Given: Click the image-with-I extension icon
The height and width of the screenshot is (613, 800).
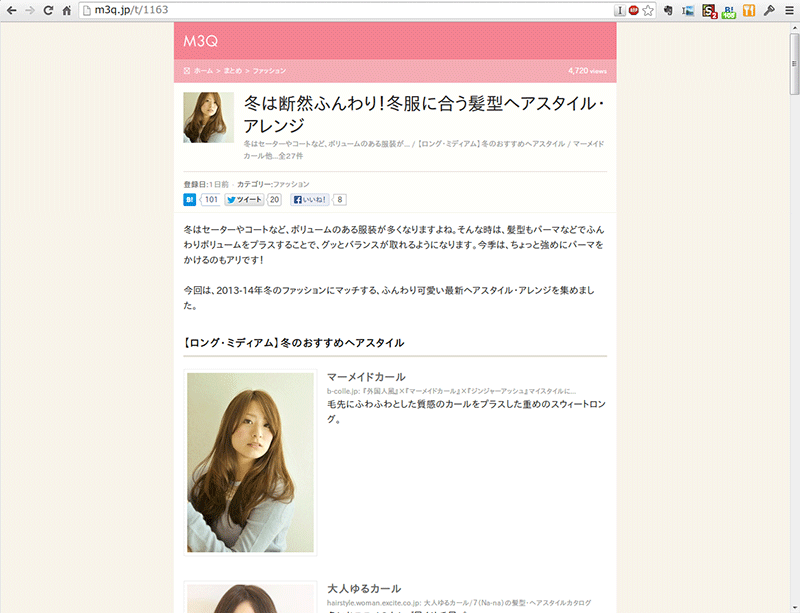Looking at the screenshot, I should coord(688,10).
